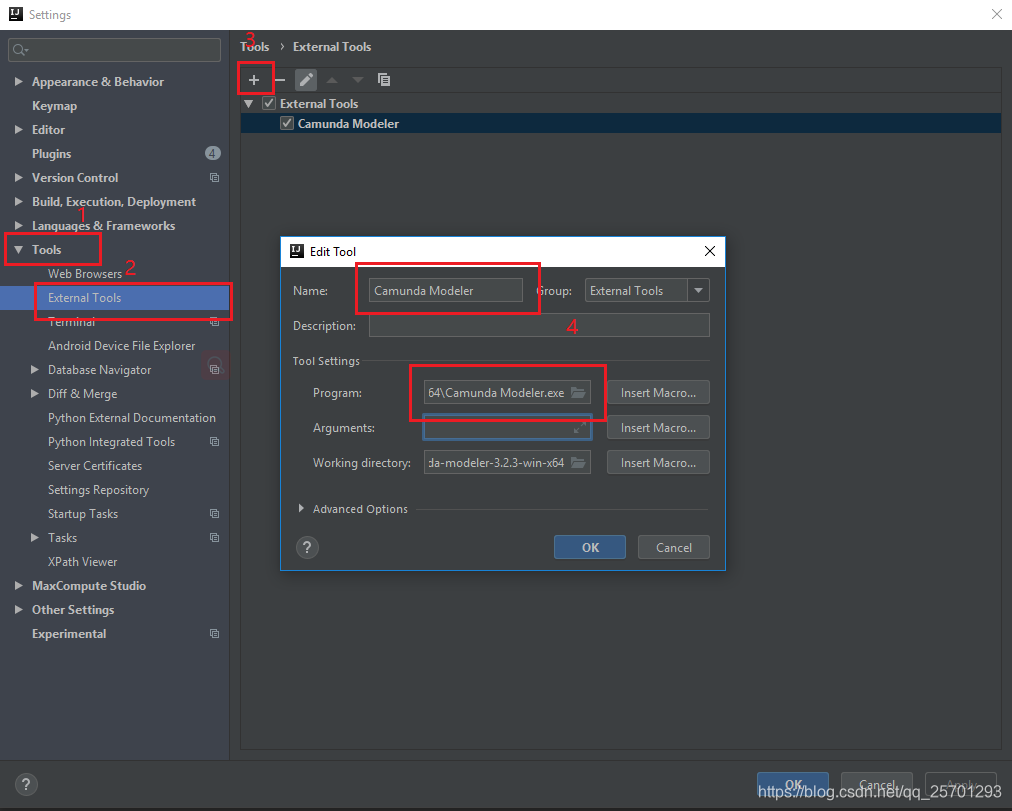Viewport: 1012px width, 811px height.
Task: Open Web Browsers settings page
Action: click(85, 274)
